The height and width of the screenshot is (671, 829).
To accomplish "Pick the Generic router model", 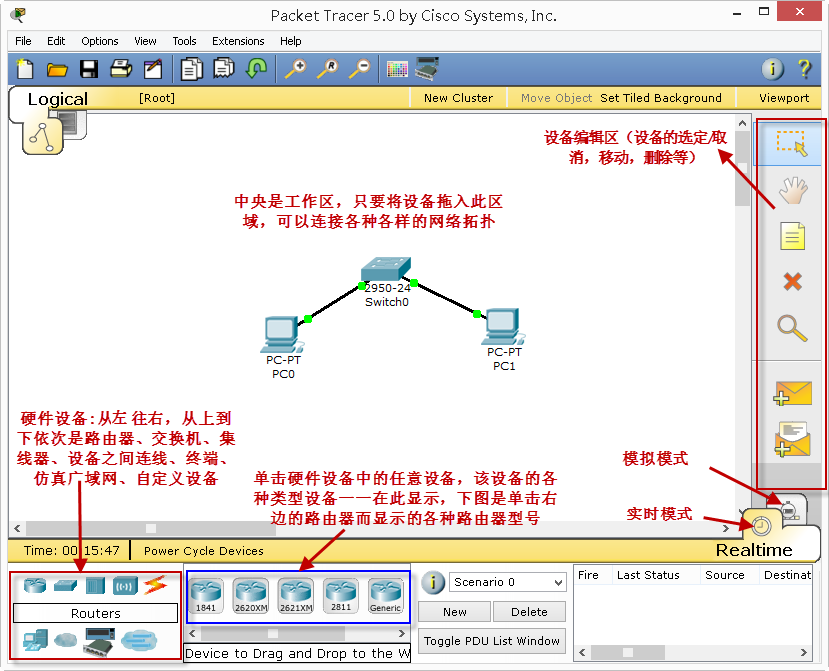I will point(385,595).
